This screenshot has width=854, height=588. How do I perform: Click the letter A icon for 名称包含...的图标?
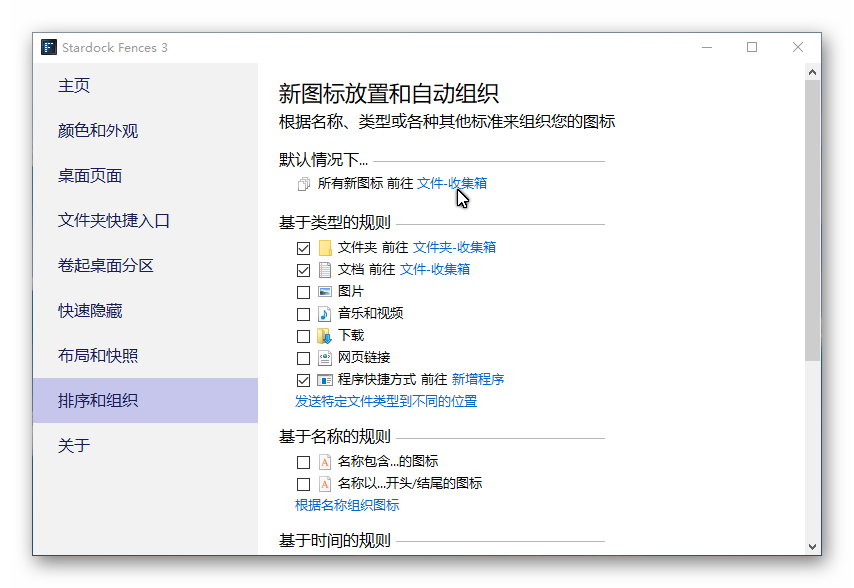pyautogui.click(x=325, y=462)
